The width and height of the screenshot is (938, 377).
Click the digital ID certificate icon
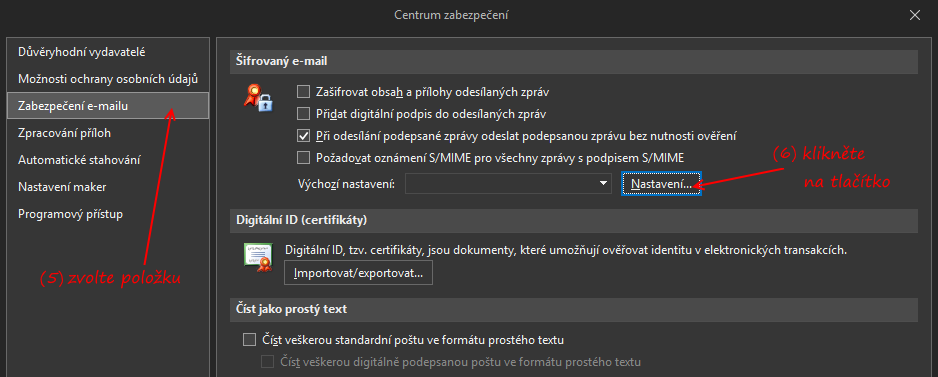[x=258, y=259]
